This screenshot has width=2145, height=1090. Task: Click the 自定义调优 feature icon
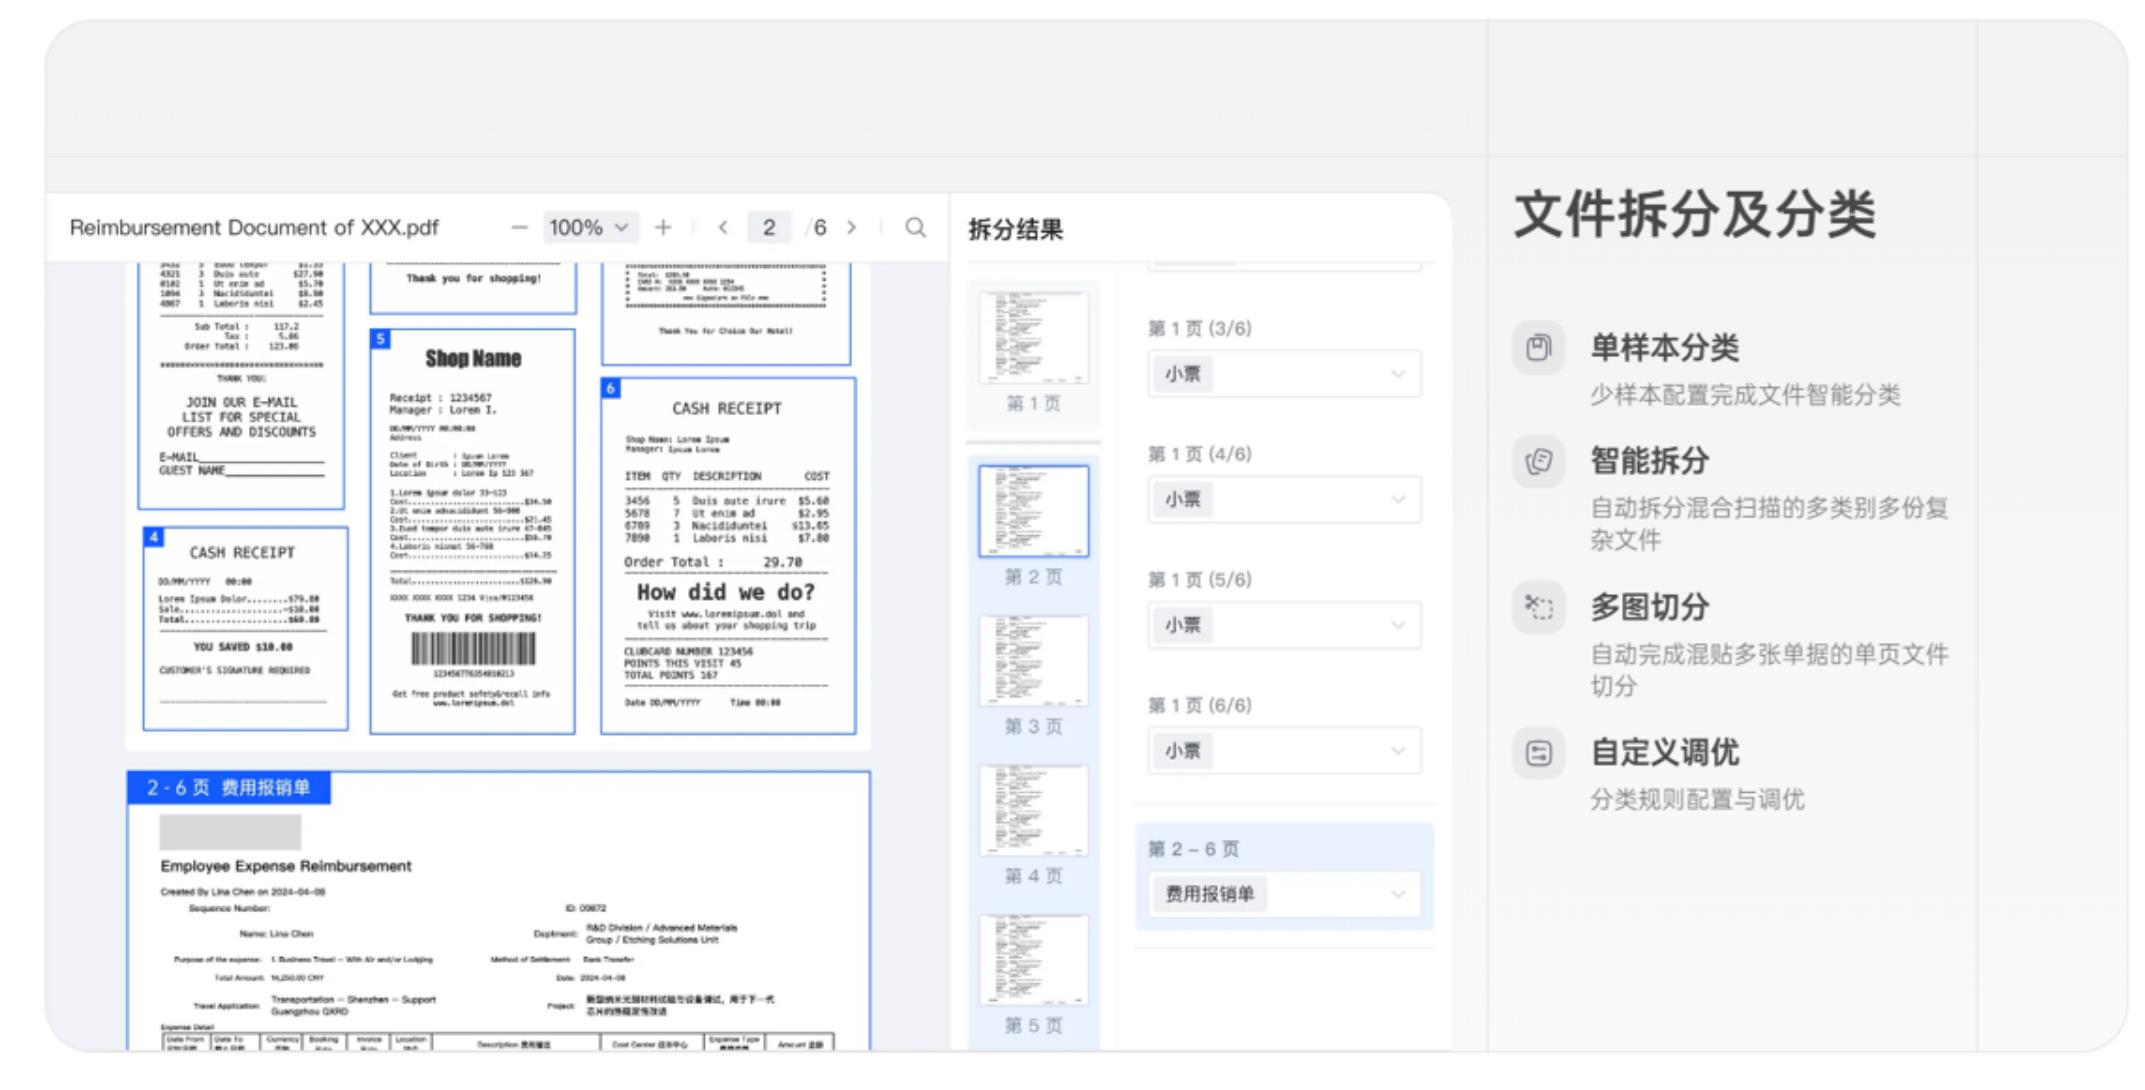[x=1539, y=753]
